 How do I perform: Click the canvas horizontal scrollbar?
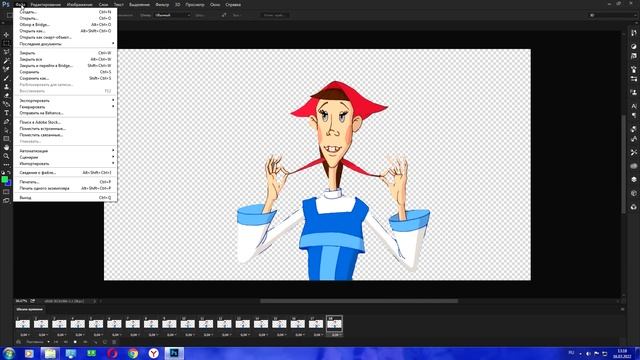point(359,301)
